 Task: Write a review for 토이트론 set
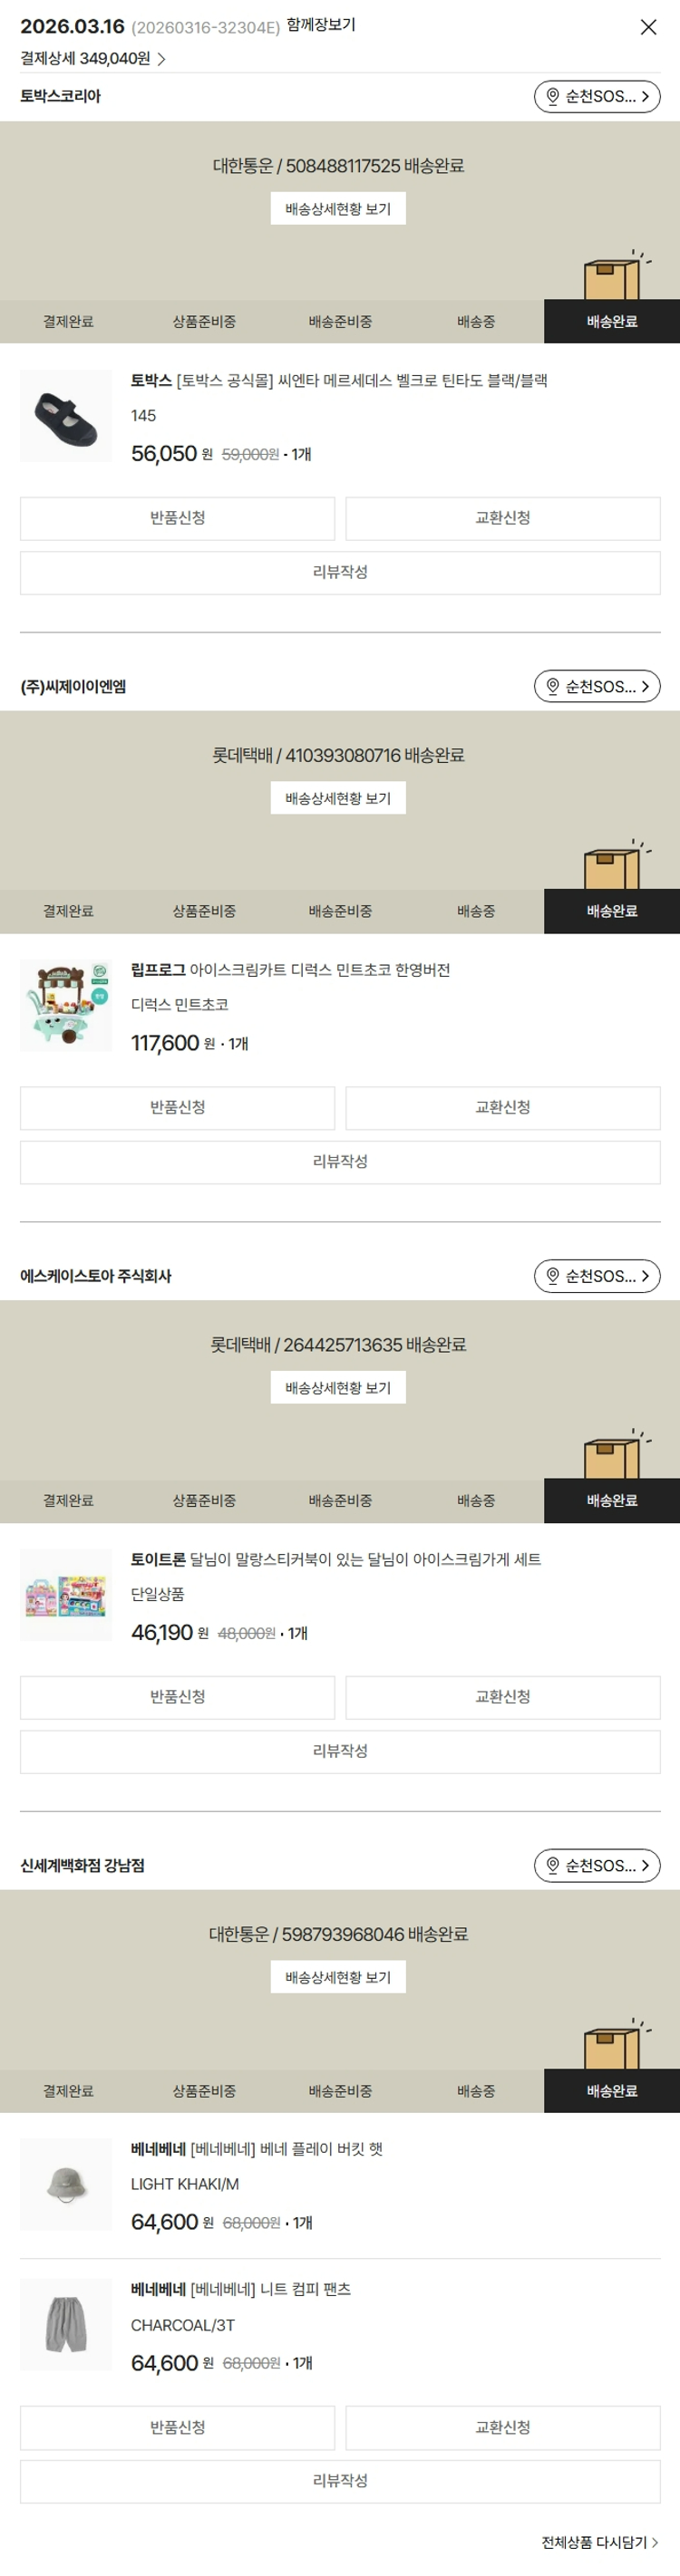(340, 1752)
